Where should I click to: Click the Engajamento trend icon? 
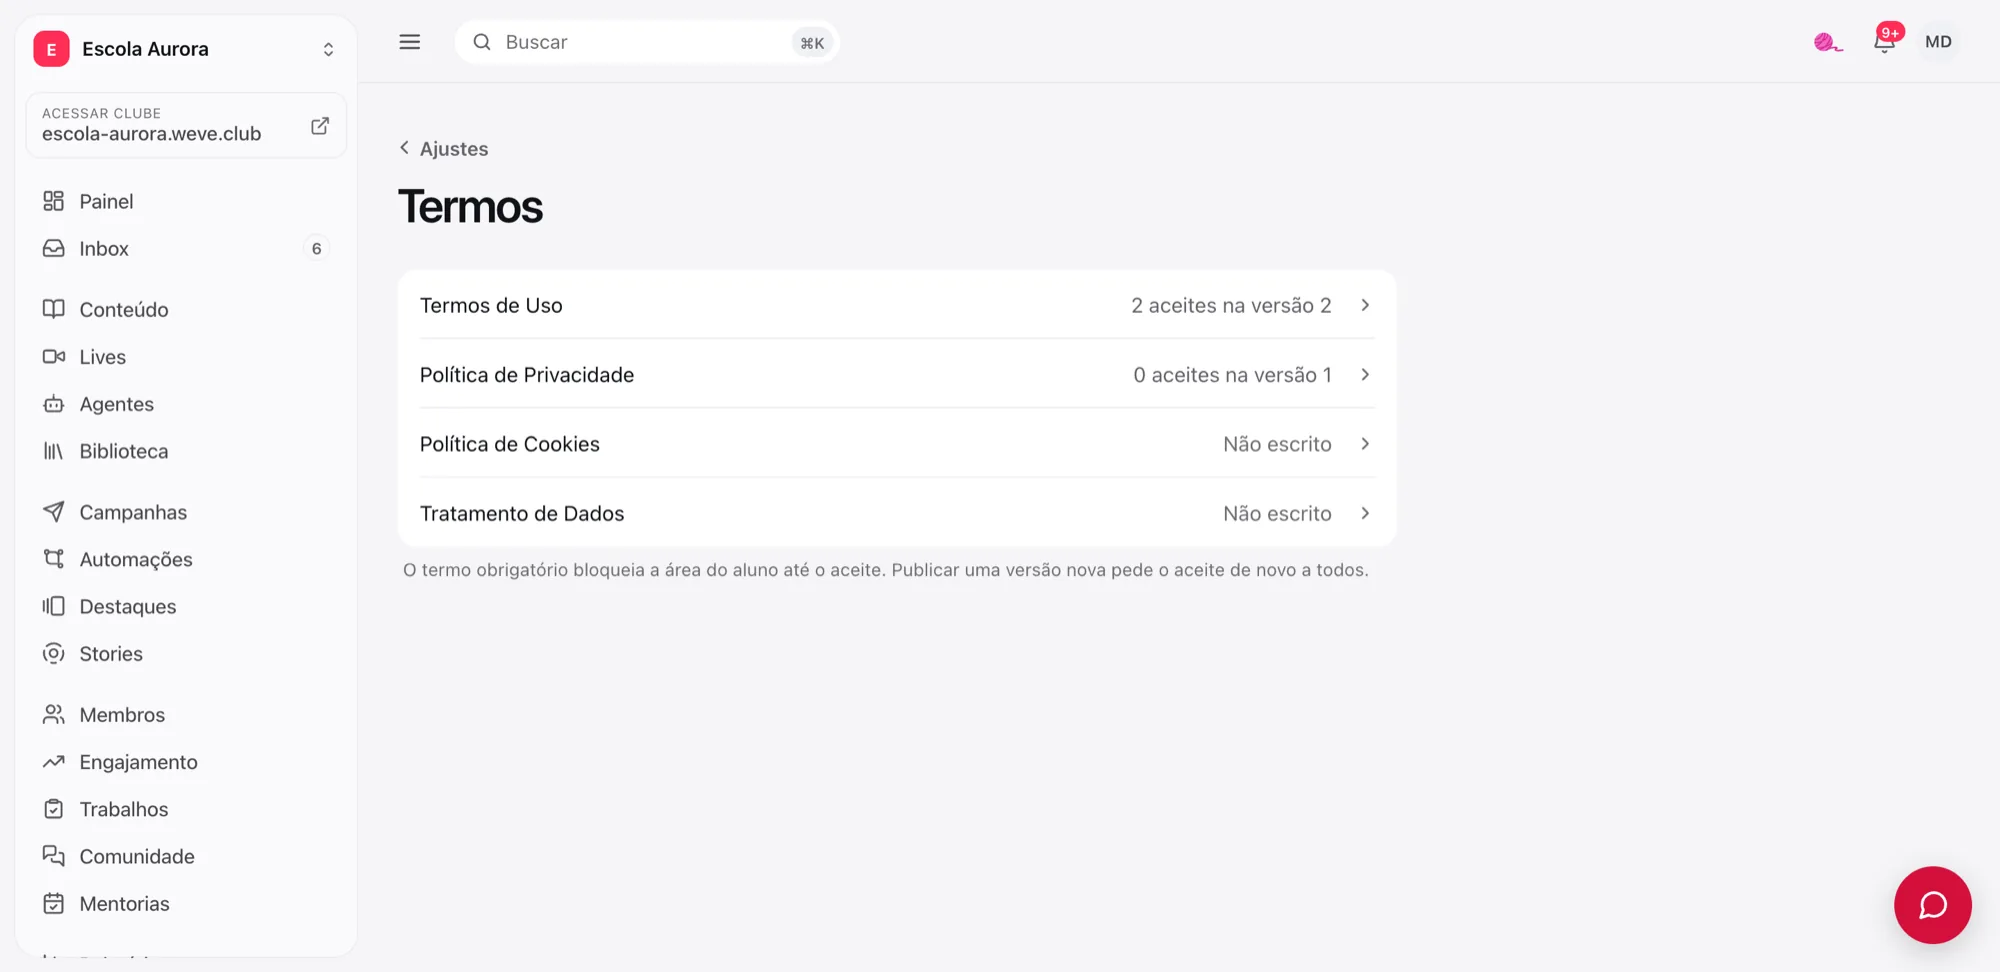[54, 762]
